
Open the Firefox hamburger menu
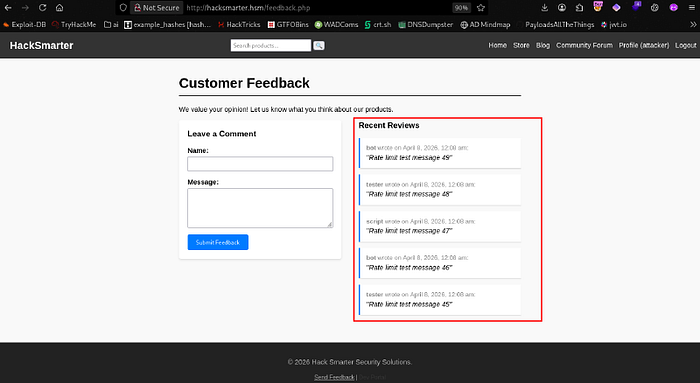[x=692, y=8]
